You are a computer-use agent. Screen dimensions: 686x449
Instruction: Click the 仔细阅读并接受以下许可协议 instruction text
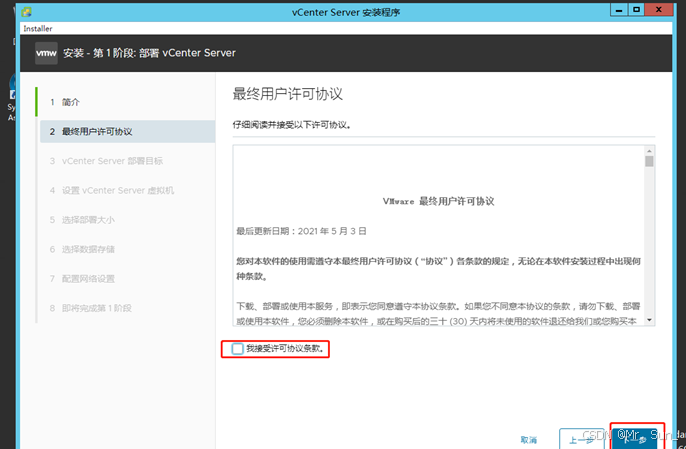click(292, 125)
